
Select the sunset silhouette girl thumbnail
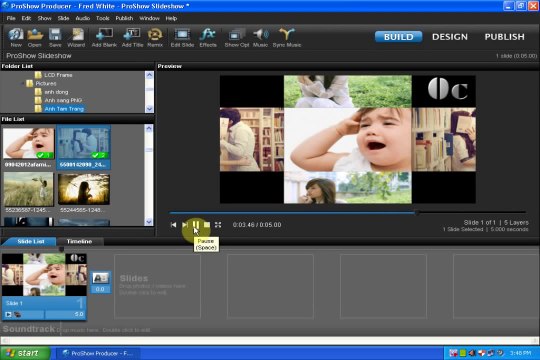coord(84,189)
